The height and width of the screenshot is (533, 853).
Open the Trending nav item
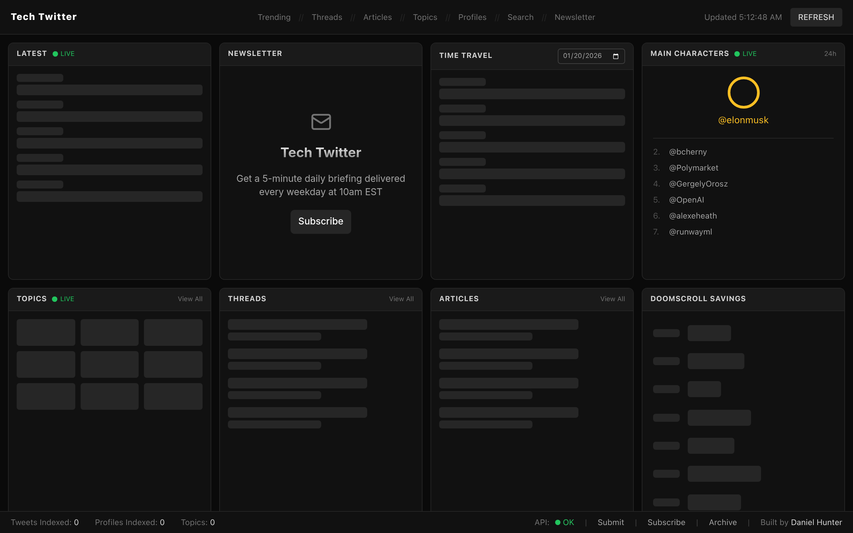(274, 17)
